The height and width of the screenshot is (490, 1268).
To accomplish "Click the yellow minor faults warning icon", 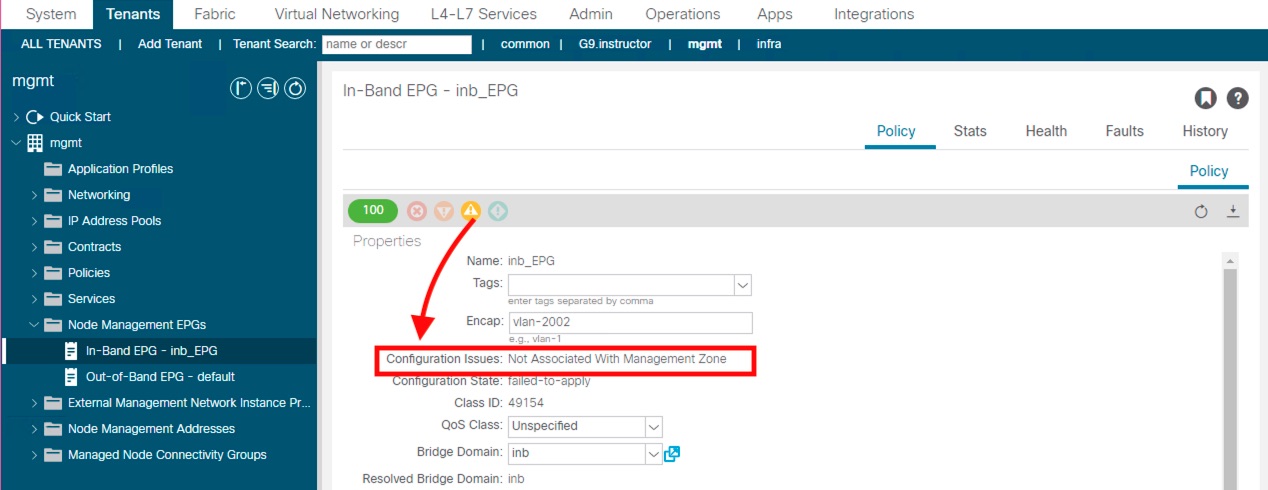I will coord(470,211).
